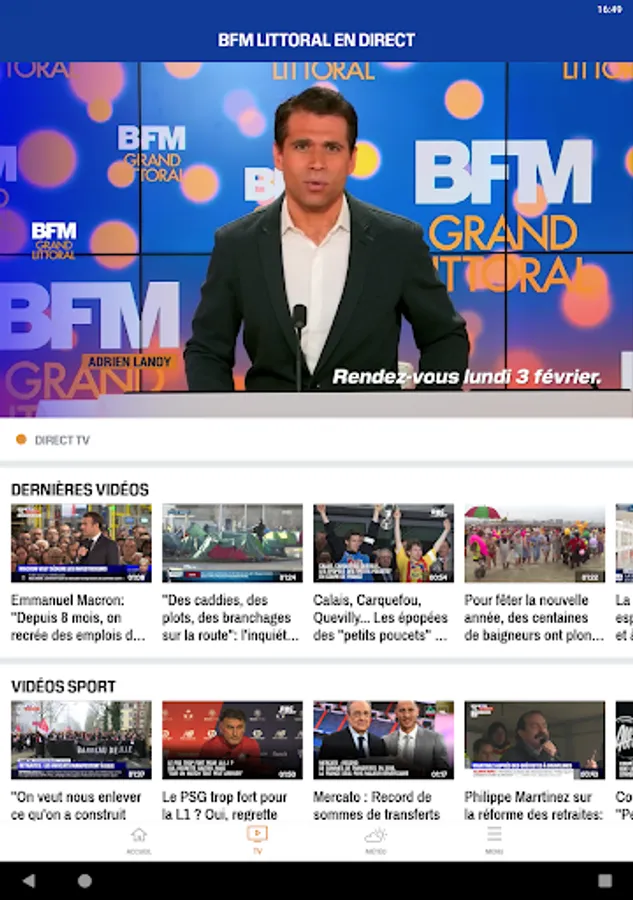
Task: Open "Philippe Martinez sur la réforme" headline
Action: click(x=534, y=805)
